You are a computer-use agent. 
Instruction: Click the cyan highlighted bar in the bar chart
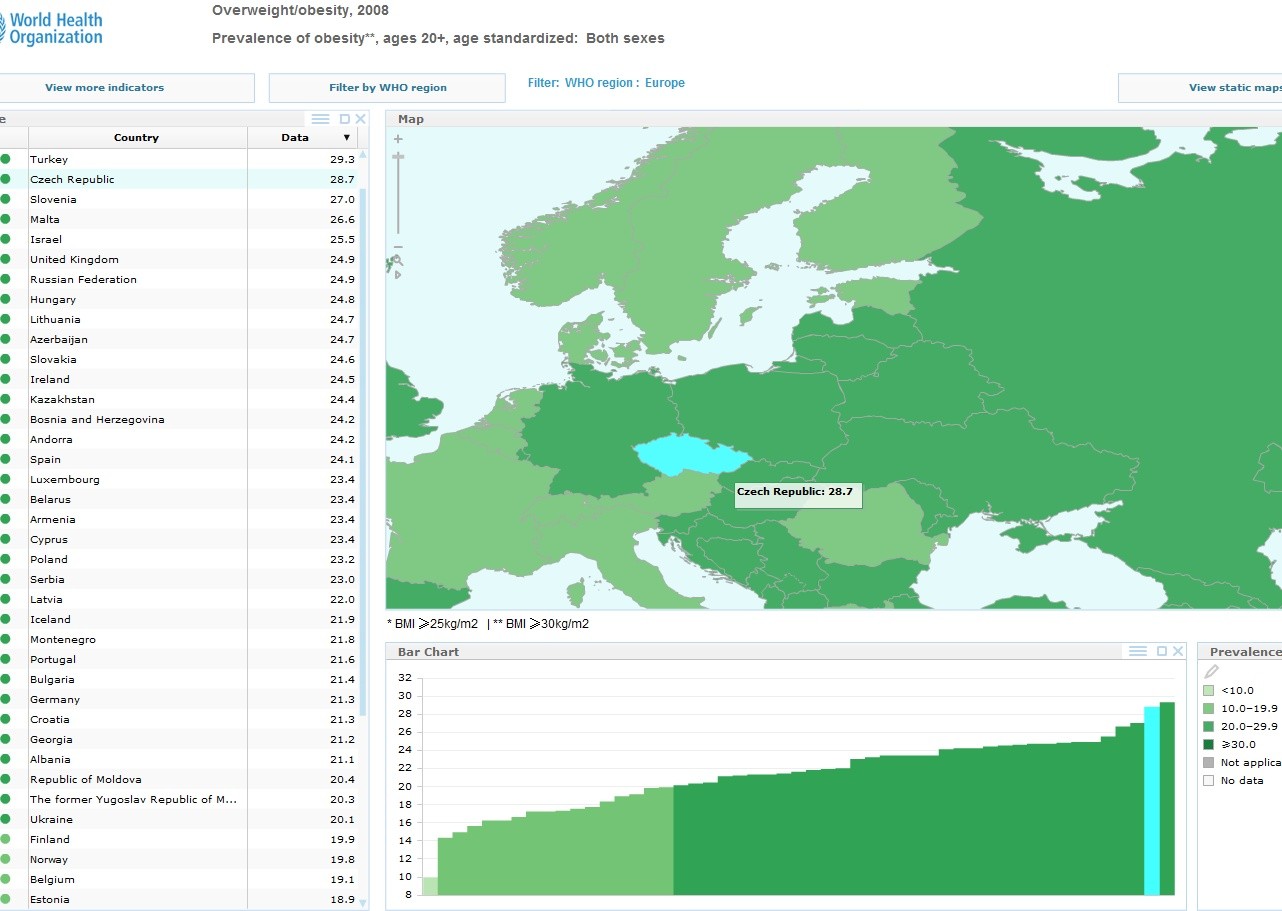click(x=1151, y=801)
